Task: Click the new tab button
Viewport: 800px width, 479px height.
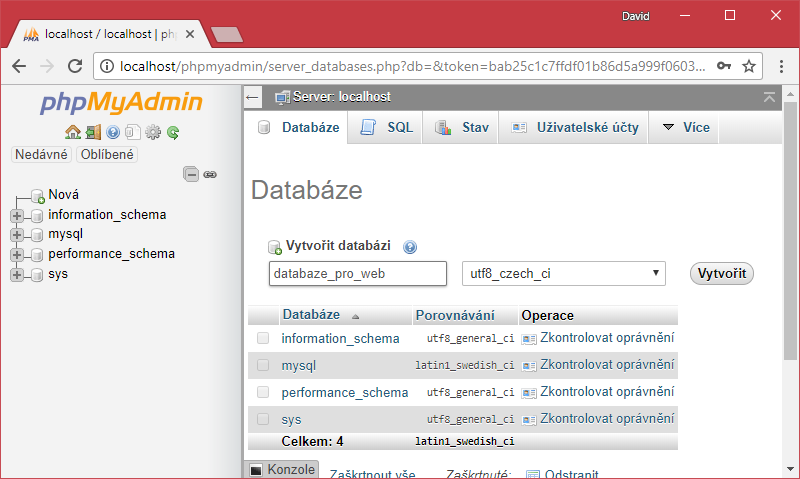Action: coord(227,35)
